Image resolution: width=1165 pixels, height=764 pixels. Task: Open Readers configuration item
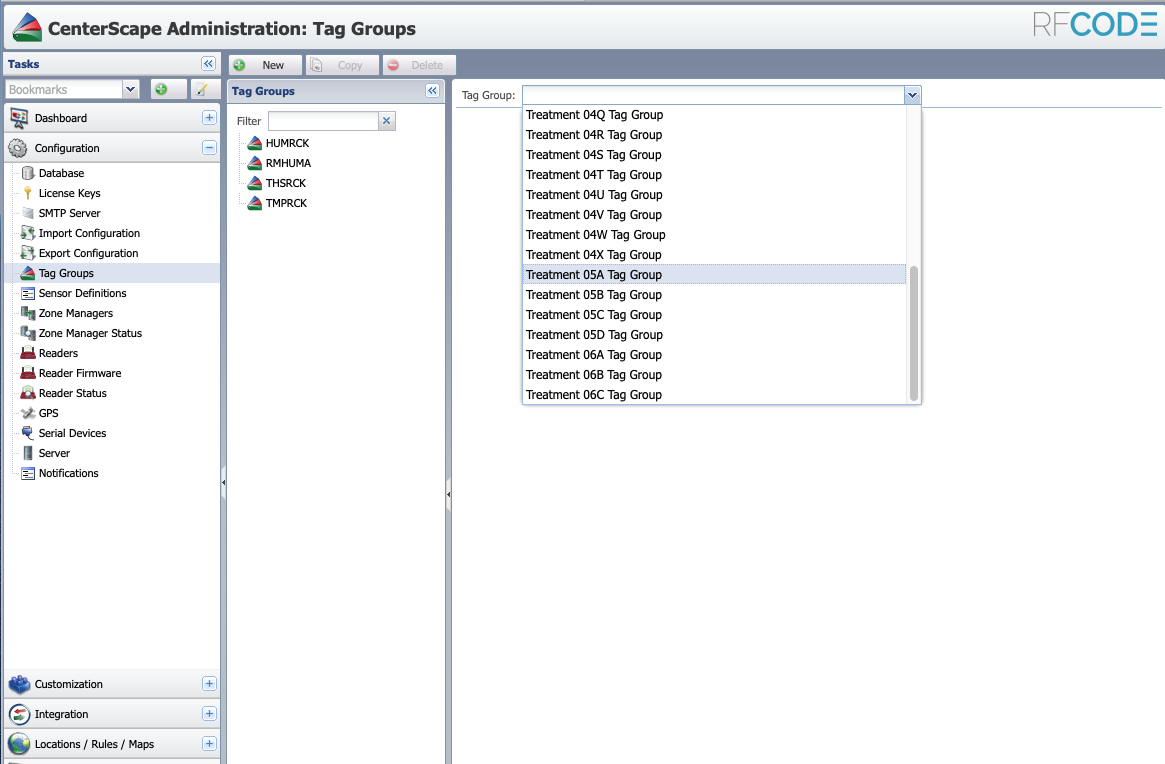pos(58,354)
